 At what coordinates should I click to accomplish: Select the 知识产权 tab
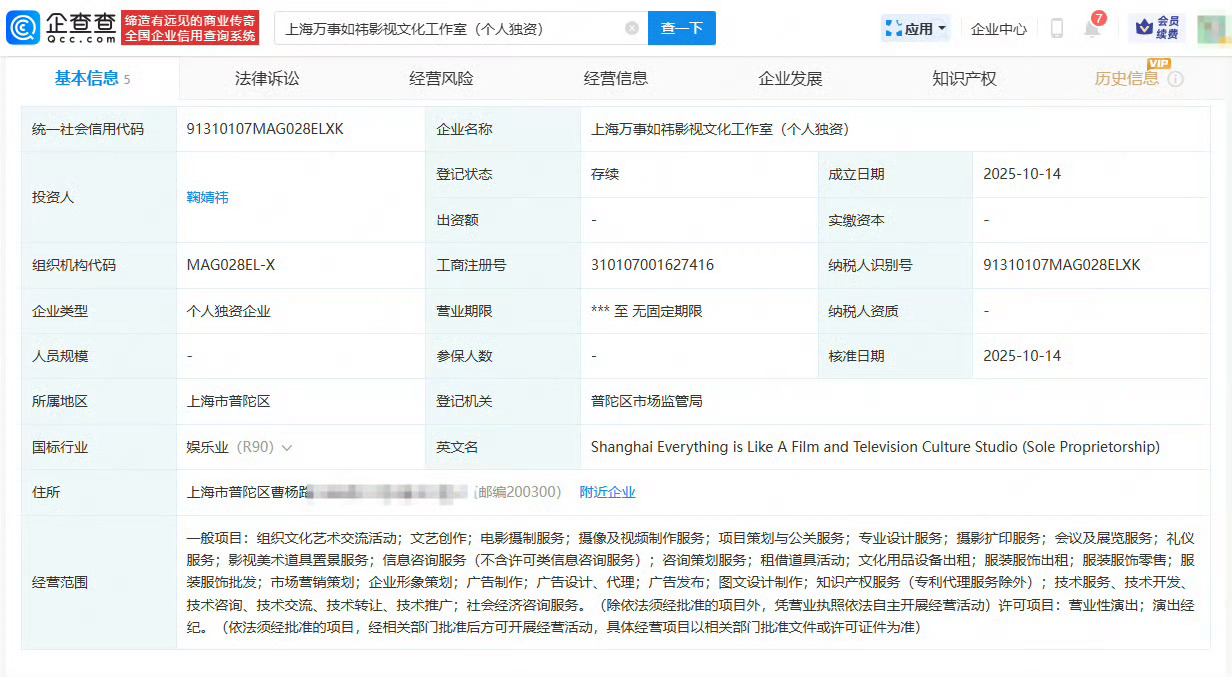tap(964, 79)
